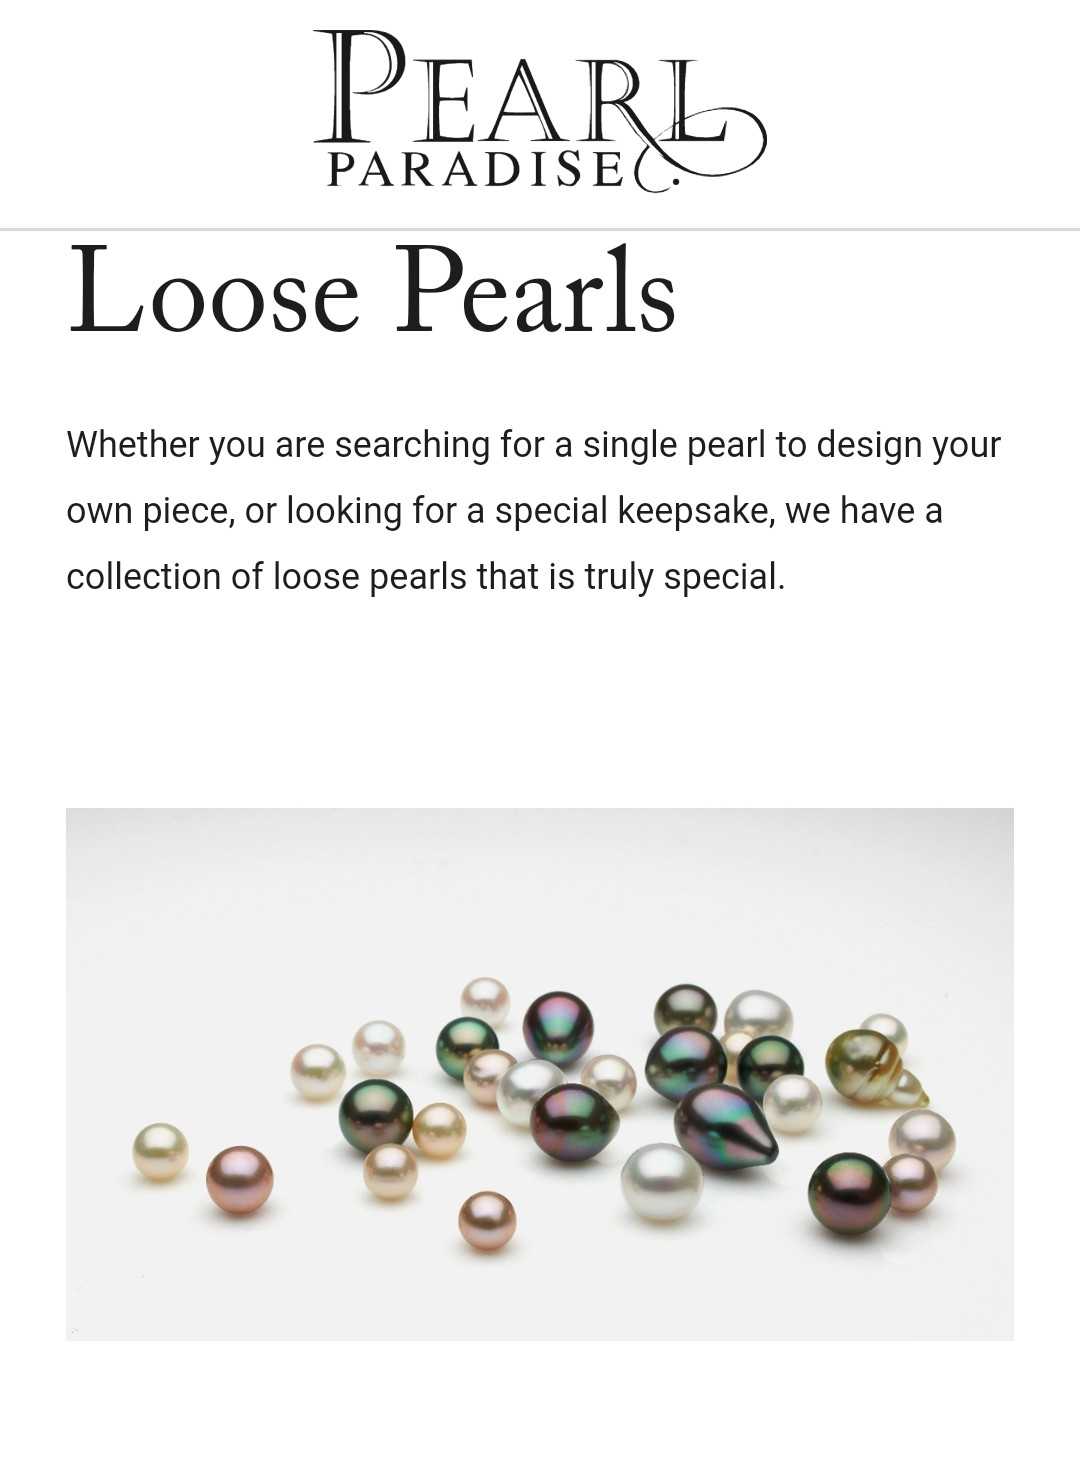Click the word PARADISE in the logo
The image size is (1080, 1462).
[x=476, y=169]
